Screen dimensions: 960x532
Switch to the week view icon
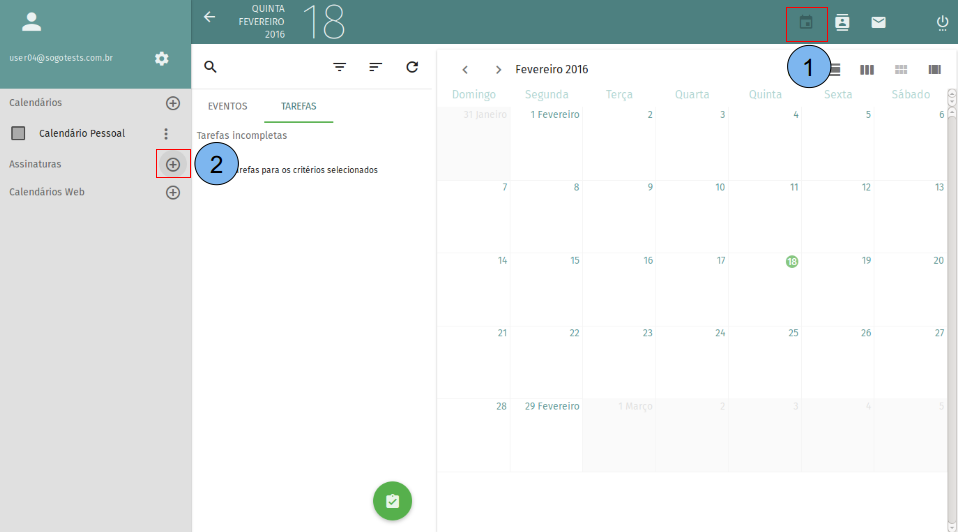pos(867,70)
